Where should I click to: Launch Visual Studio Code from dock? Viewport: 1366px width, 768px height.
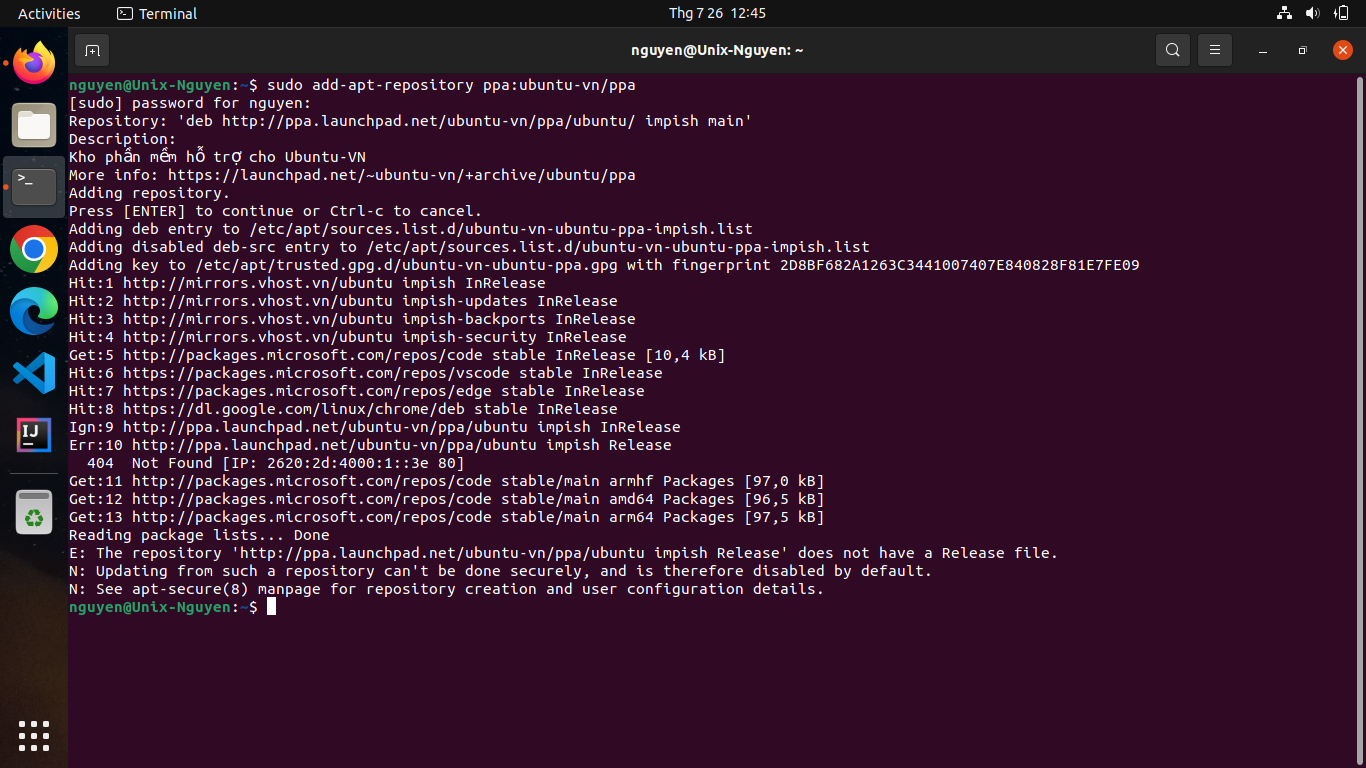[x=34, y=373]
